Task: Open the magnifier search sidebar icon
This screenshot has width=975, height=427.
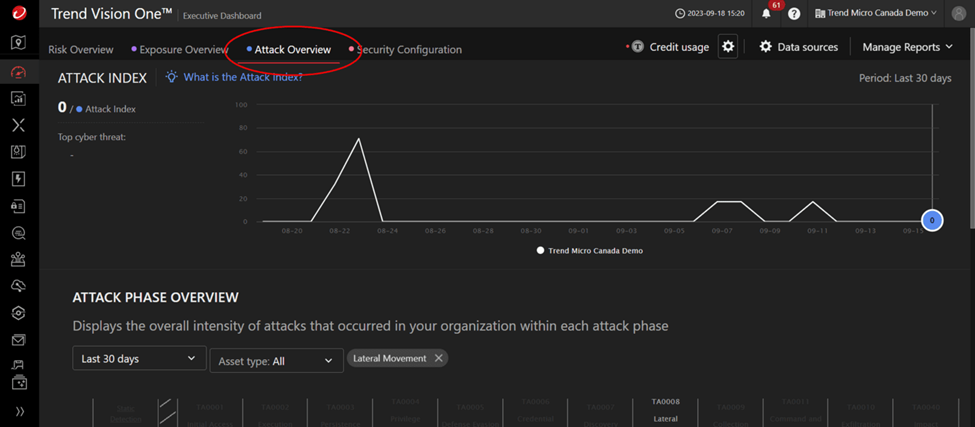Action: [x=19, y=232]
